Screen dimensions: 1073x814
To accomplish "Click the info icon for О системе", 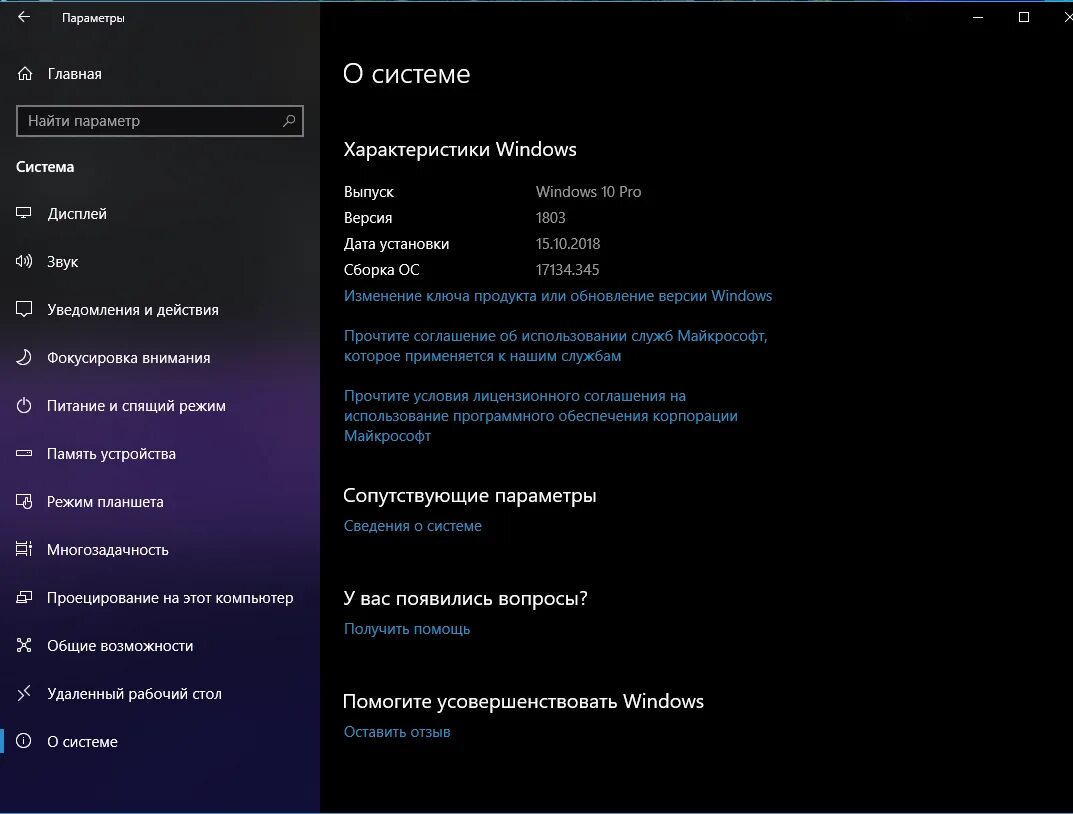I will (24, 741).
